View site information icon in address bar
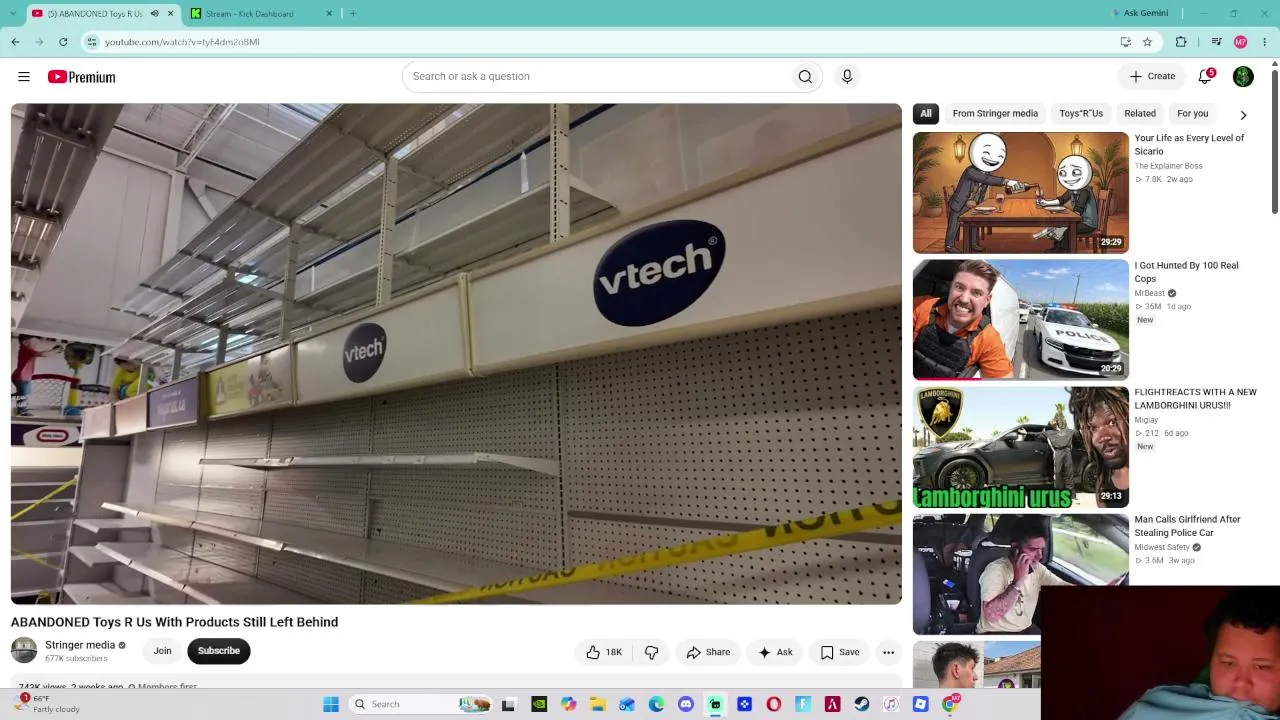 tap(92, 42)
